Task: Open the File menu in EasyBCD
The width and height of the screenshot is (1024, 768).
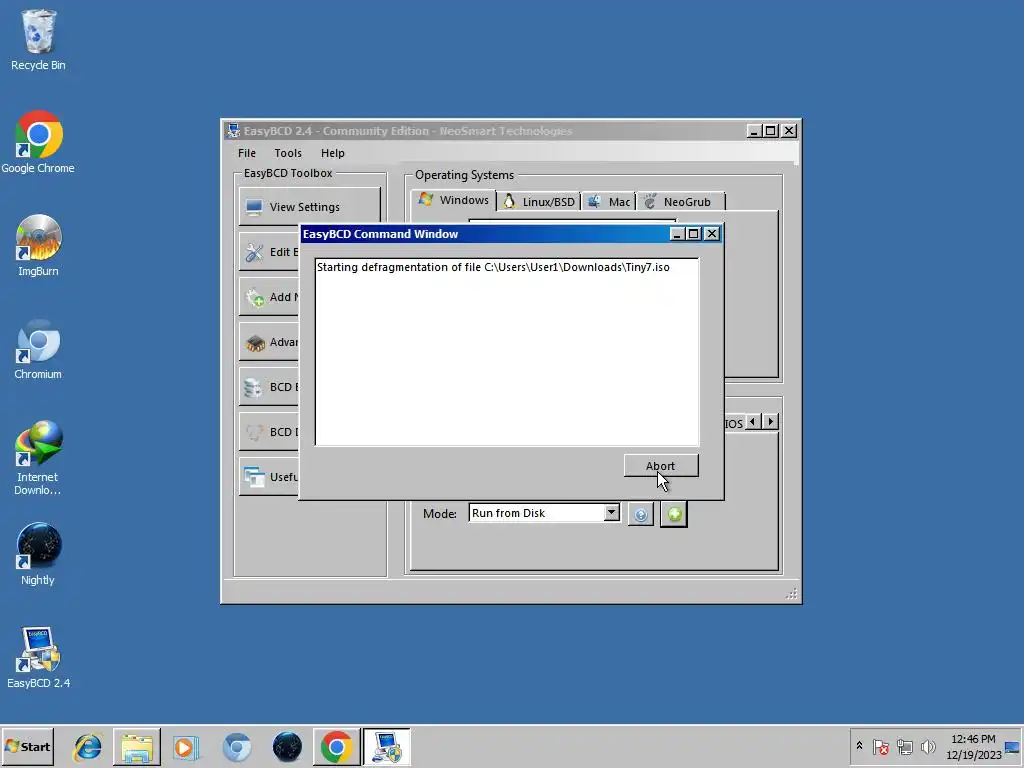Action: pos(247,153)
